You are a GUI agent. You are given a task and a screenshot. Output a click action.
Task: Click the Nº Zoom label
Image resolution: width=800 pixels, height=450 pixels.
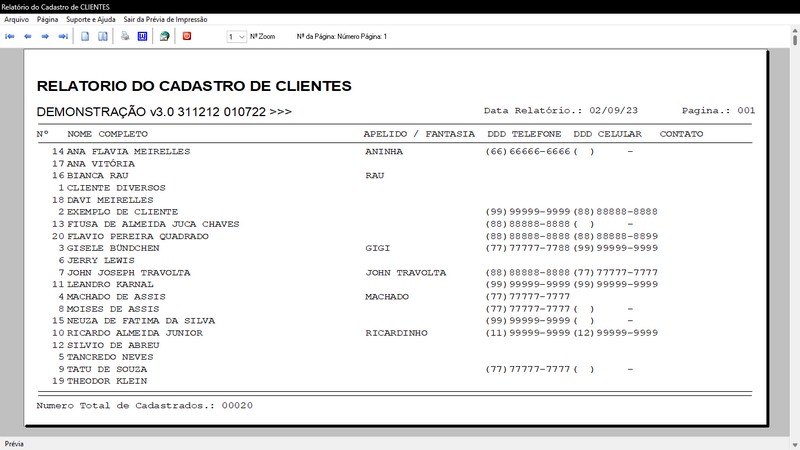click(263, 36)
